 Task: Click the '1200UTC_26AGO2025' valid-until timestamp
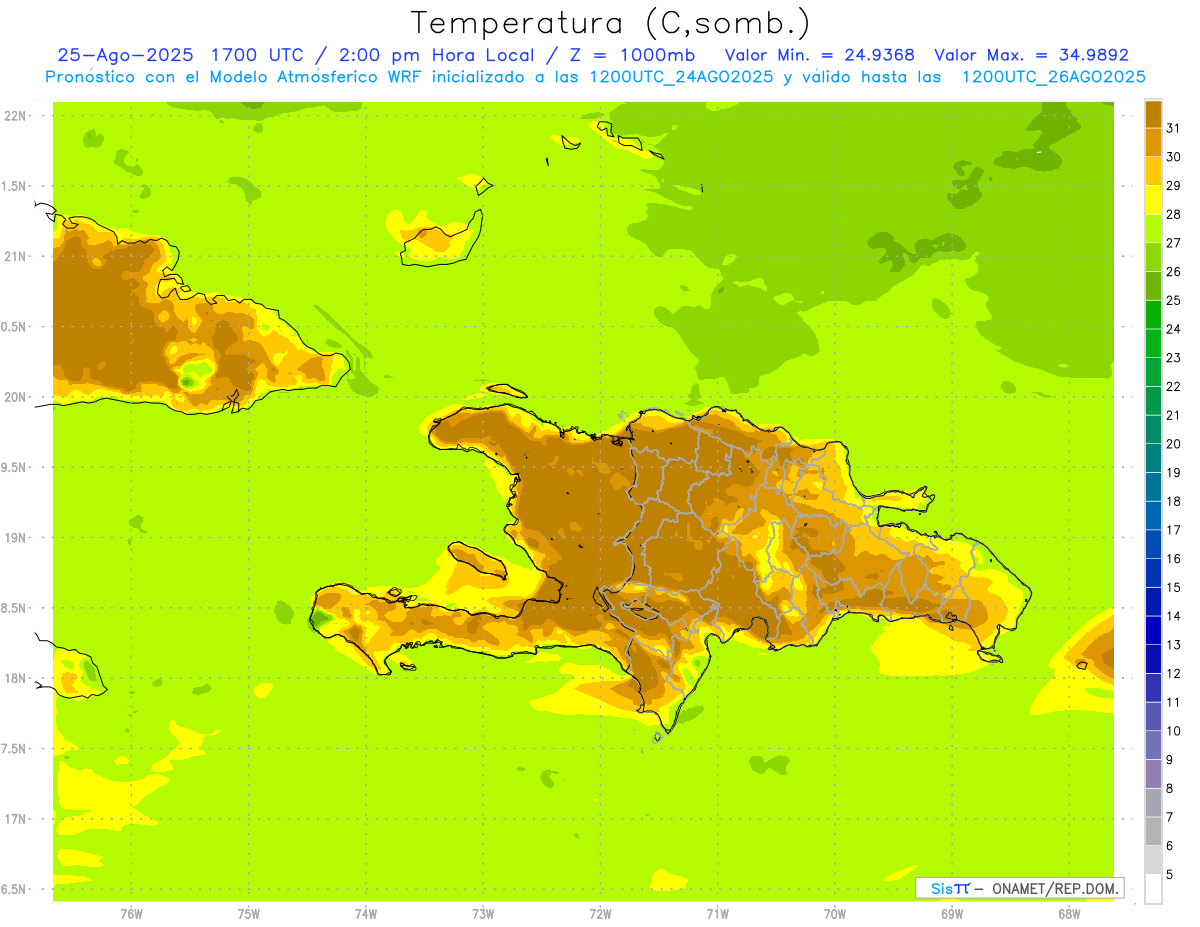pyautogui.click(x=1053, y=77)
